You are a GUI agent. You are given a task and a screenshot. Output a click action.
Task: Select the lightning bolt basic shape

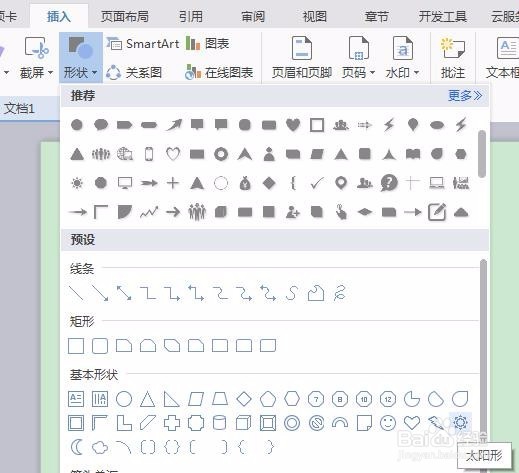coord(436,423)
